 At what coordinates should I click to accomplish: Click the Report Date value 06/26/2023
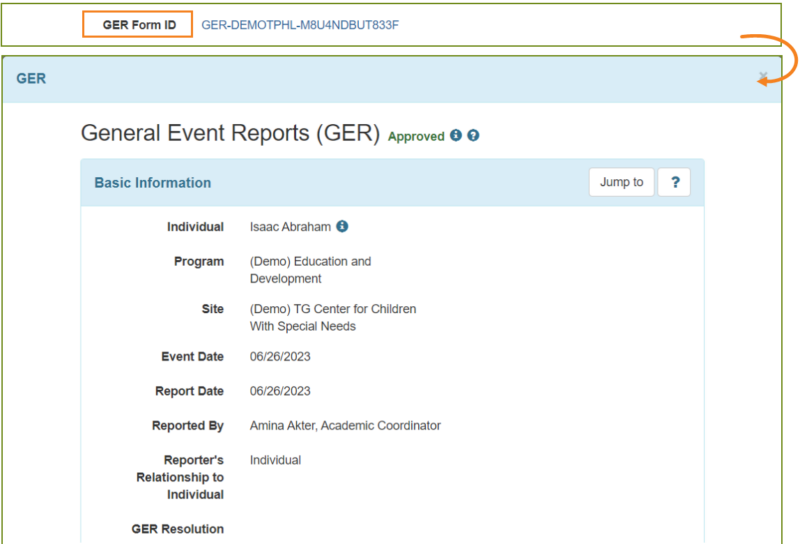pos(280,391)
